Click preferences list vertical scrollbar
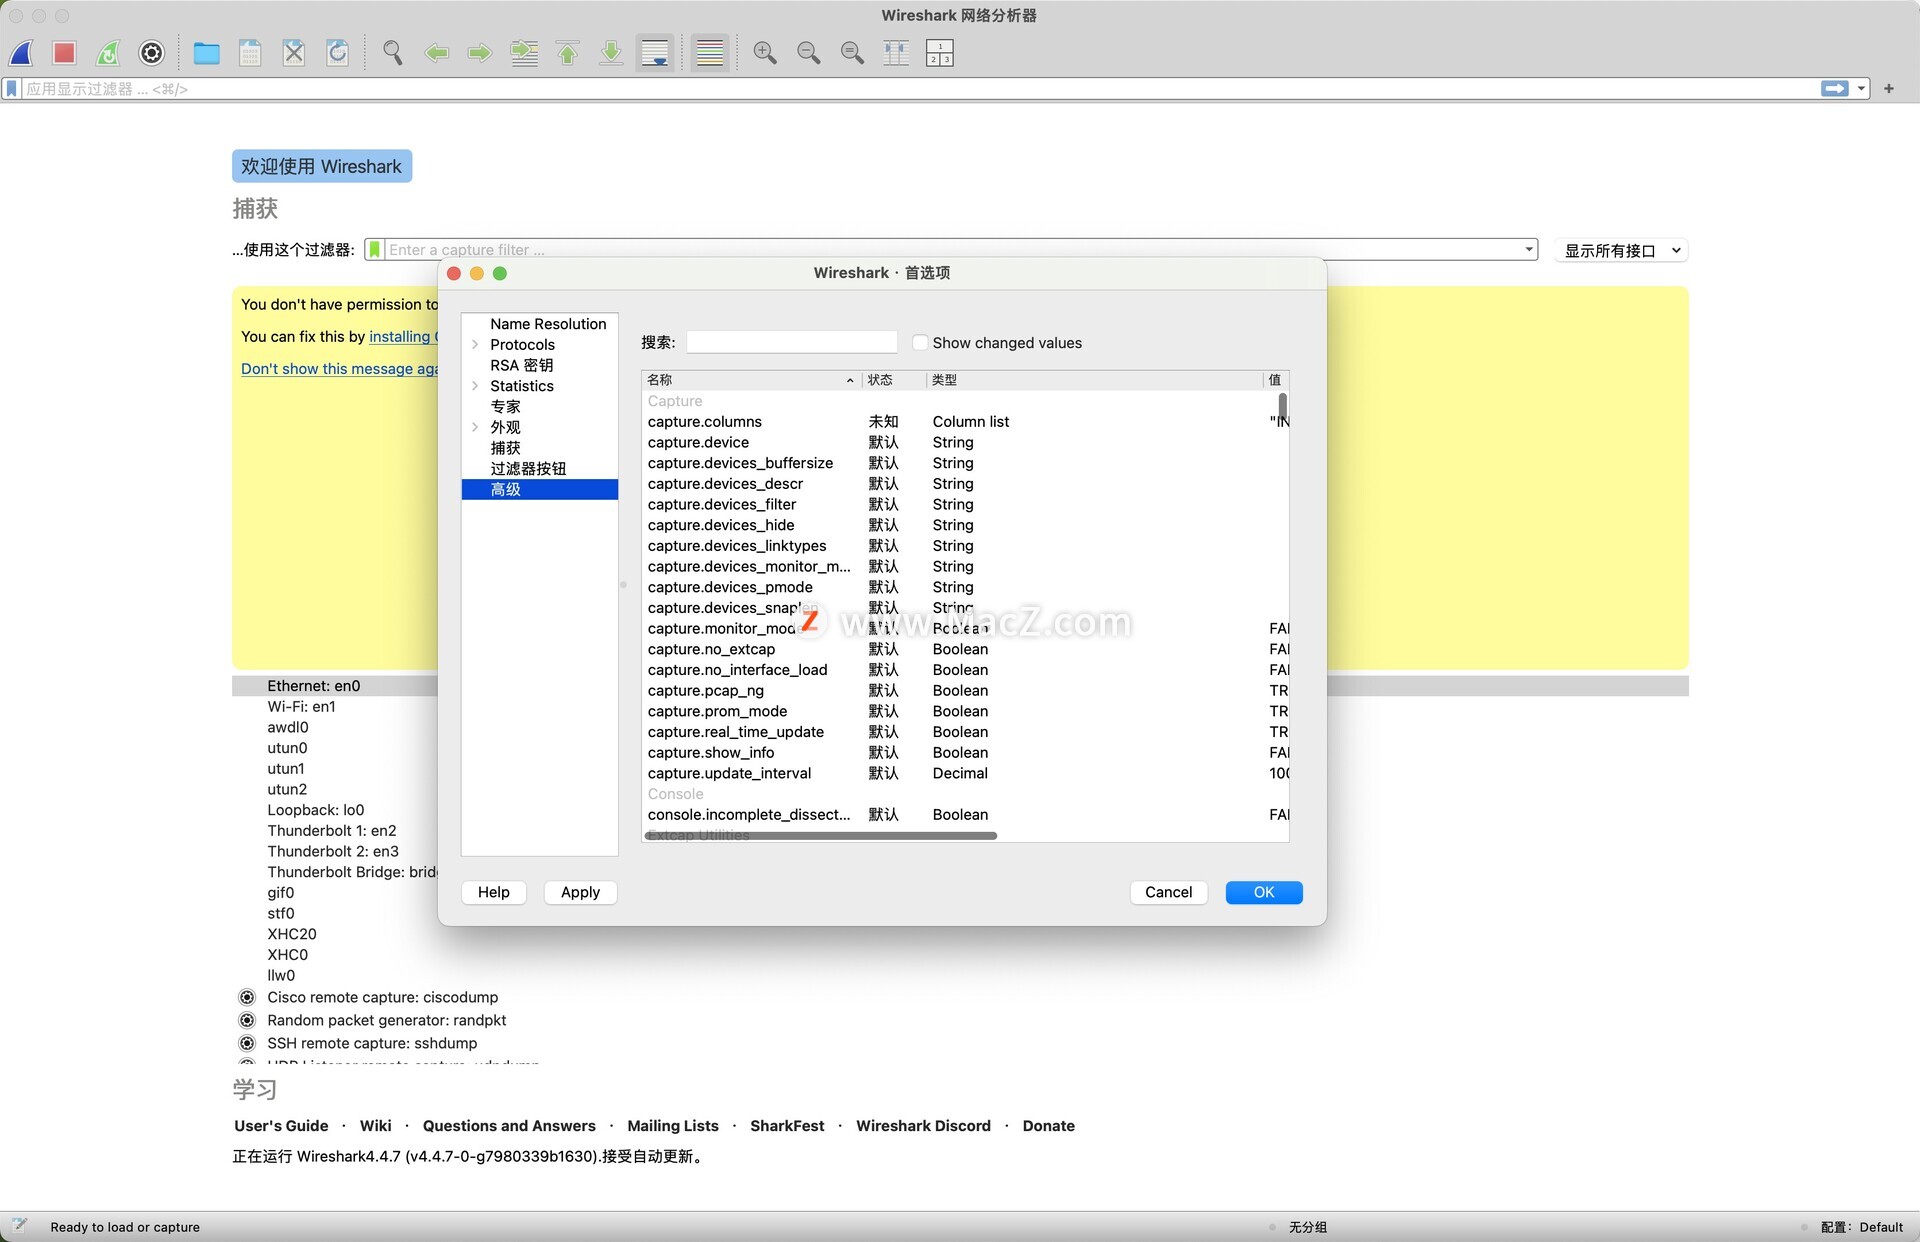This screenshot has height=1242, width=1920. [x=1283, y=407]
